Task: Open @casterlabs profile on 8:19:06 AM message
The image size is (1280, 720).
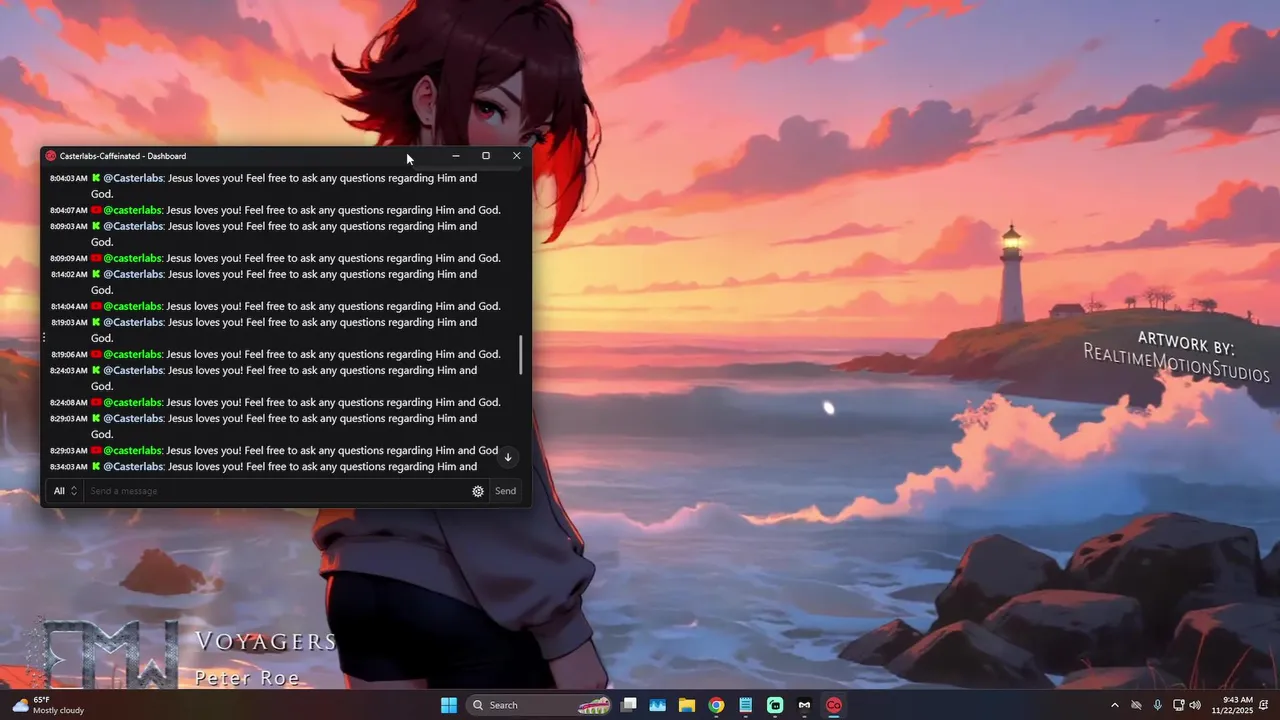Action: pos(132,354)
